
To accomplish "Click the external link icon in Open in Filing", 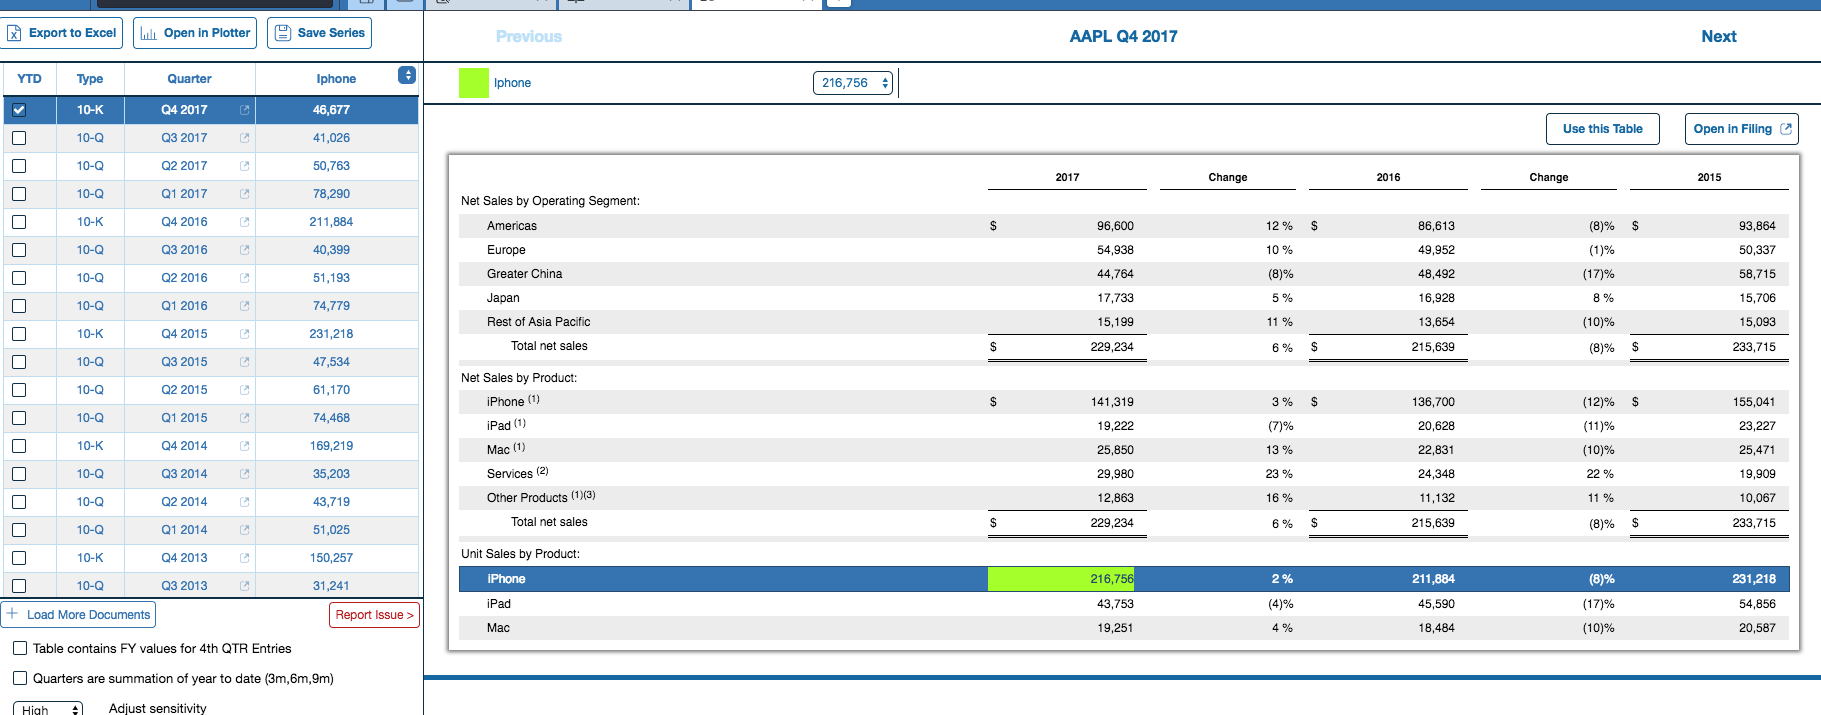I will pos(1786,129).
